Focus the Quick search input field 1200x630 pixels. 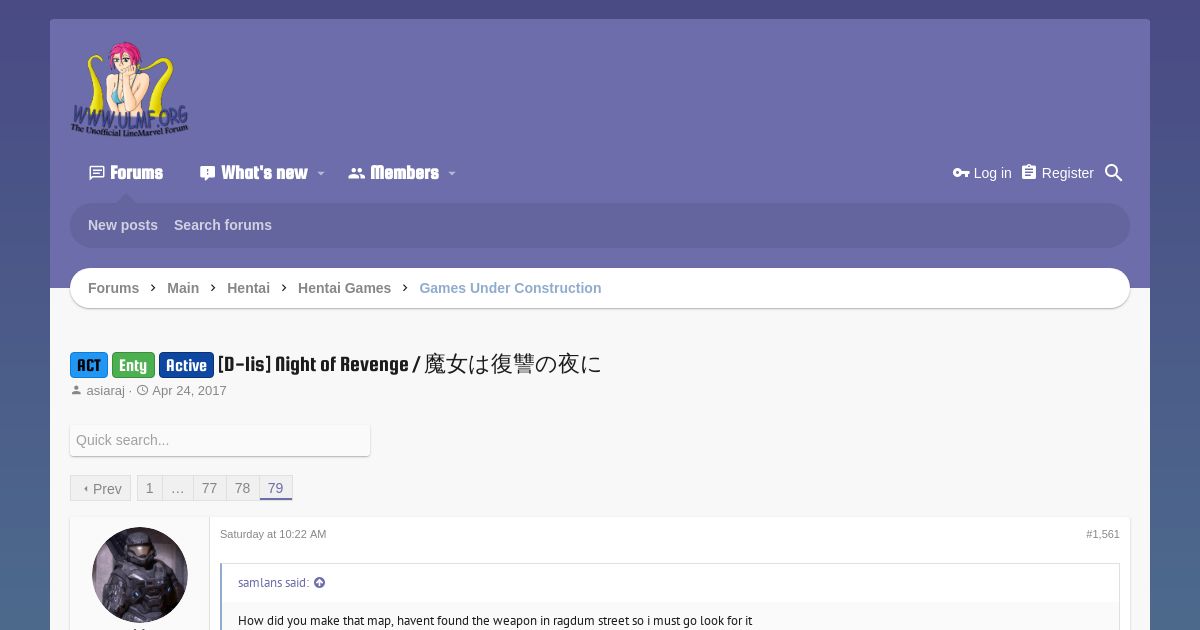click(x=220, y=440)
